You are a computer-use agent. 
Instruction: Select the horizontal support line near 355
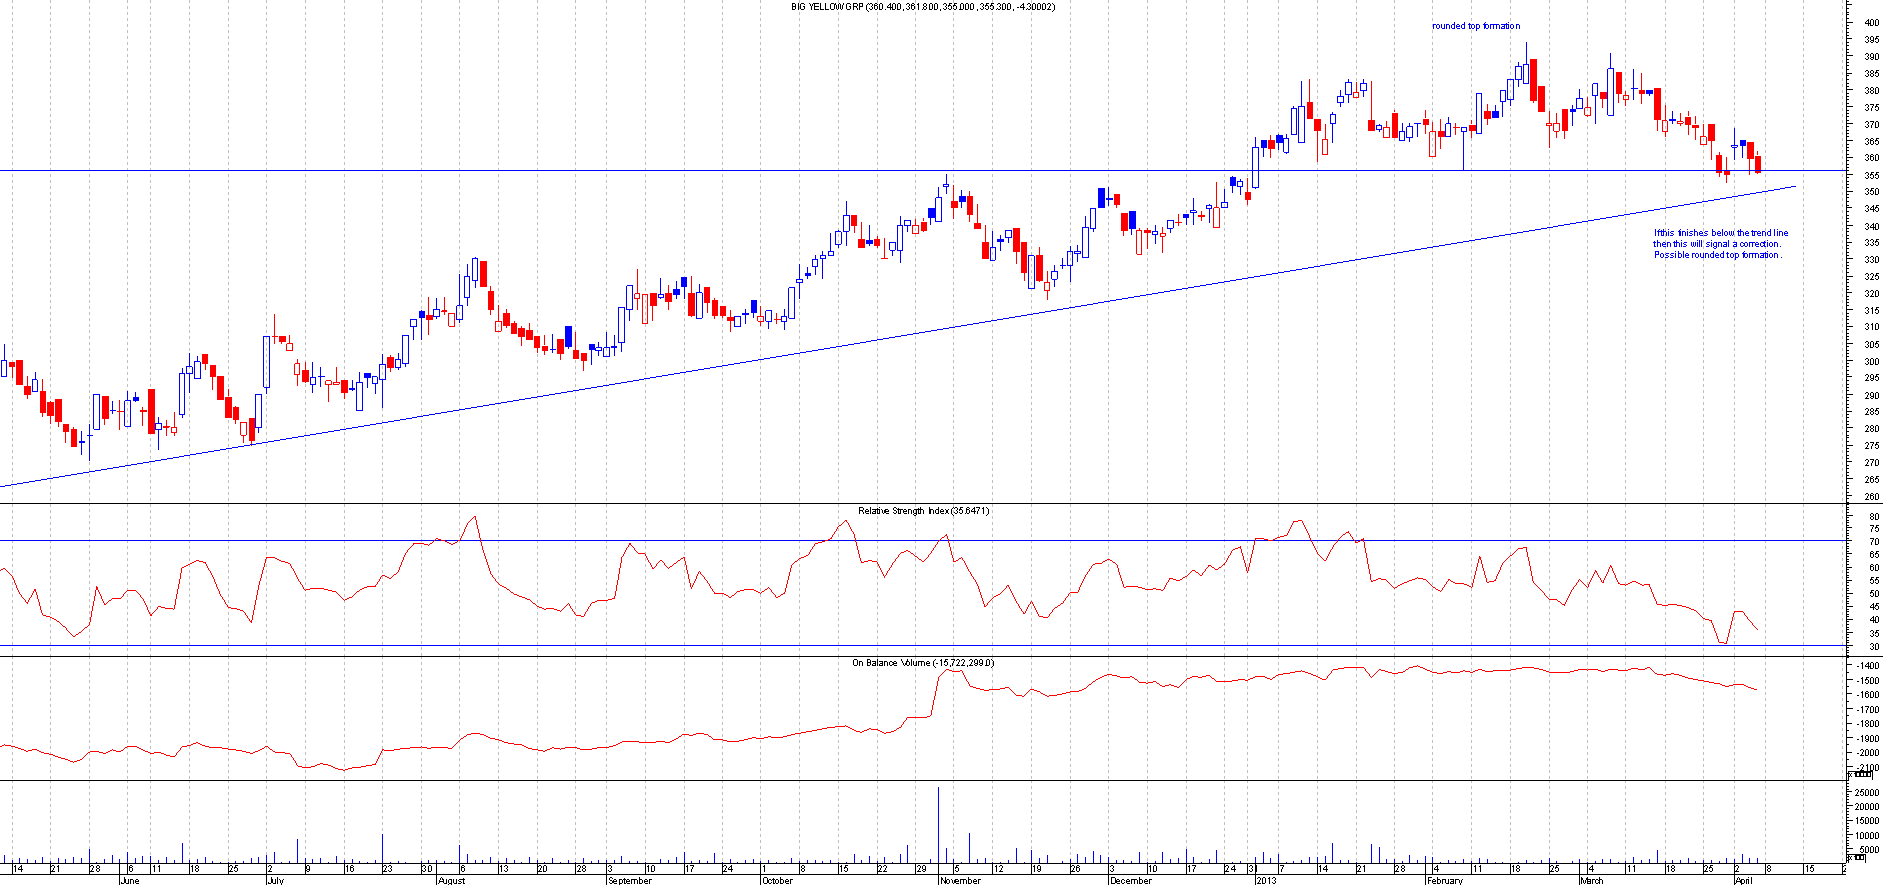click(600, 171)
